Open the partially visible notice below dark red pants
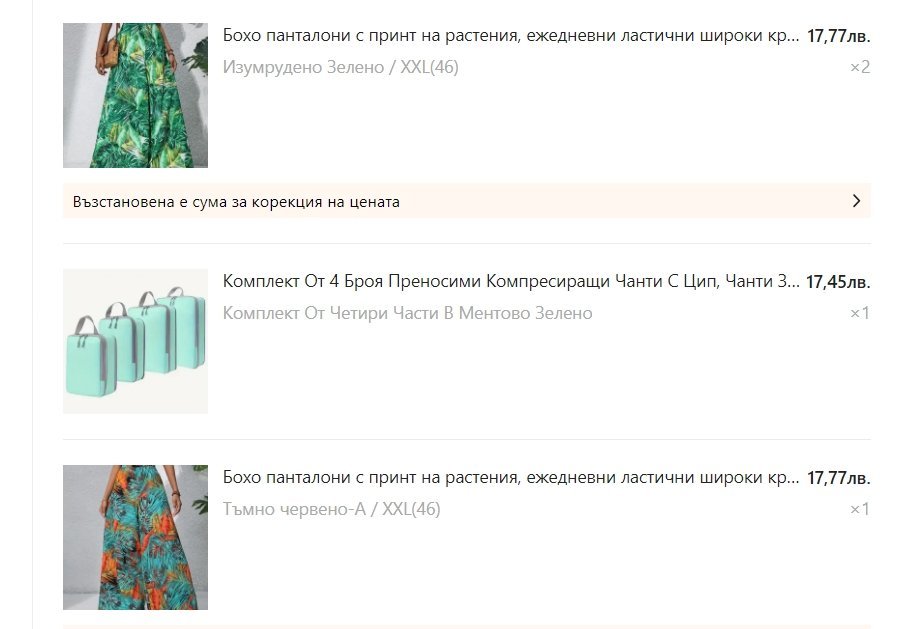Screen dimensions: 922x629 (467, 627)
